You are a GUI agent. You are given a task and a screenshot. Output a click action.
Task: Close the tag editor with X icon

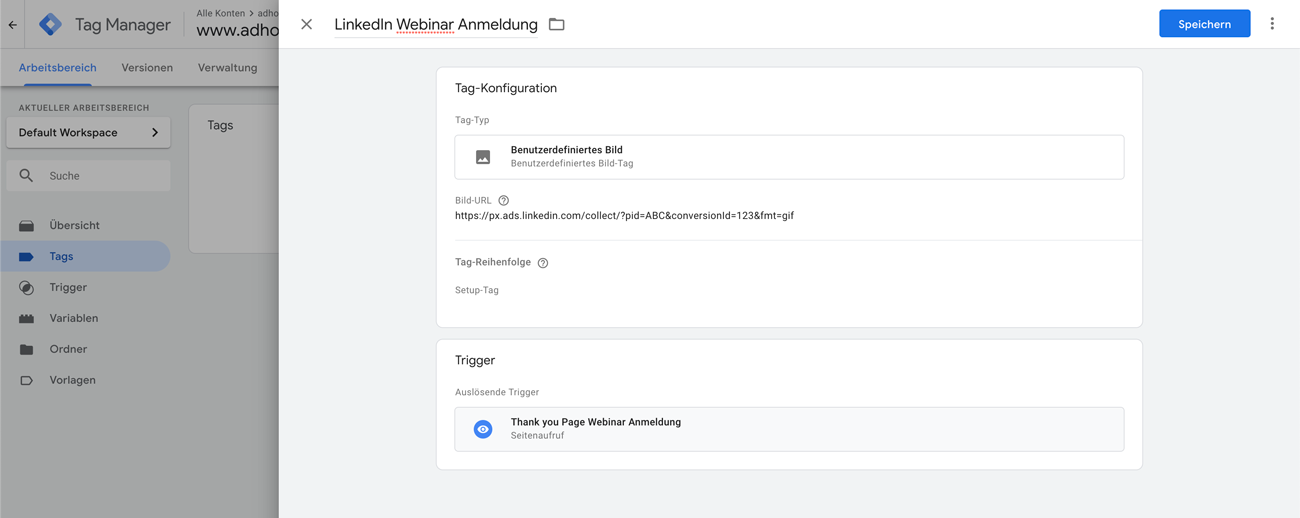307,24
